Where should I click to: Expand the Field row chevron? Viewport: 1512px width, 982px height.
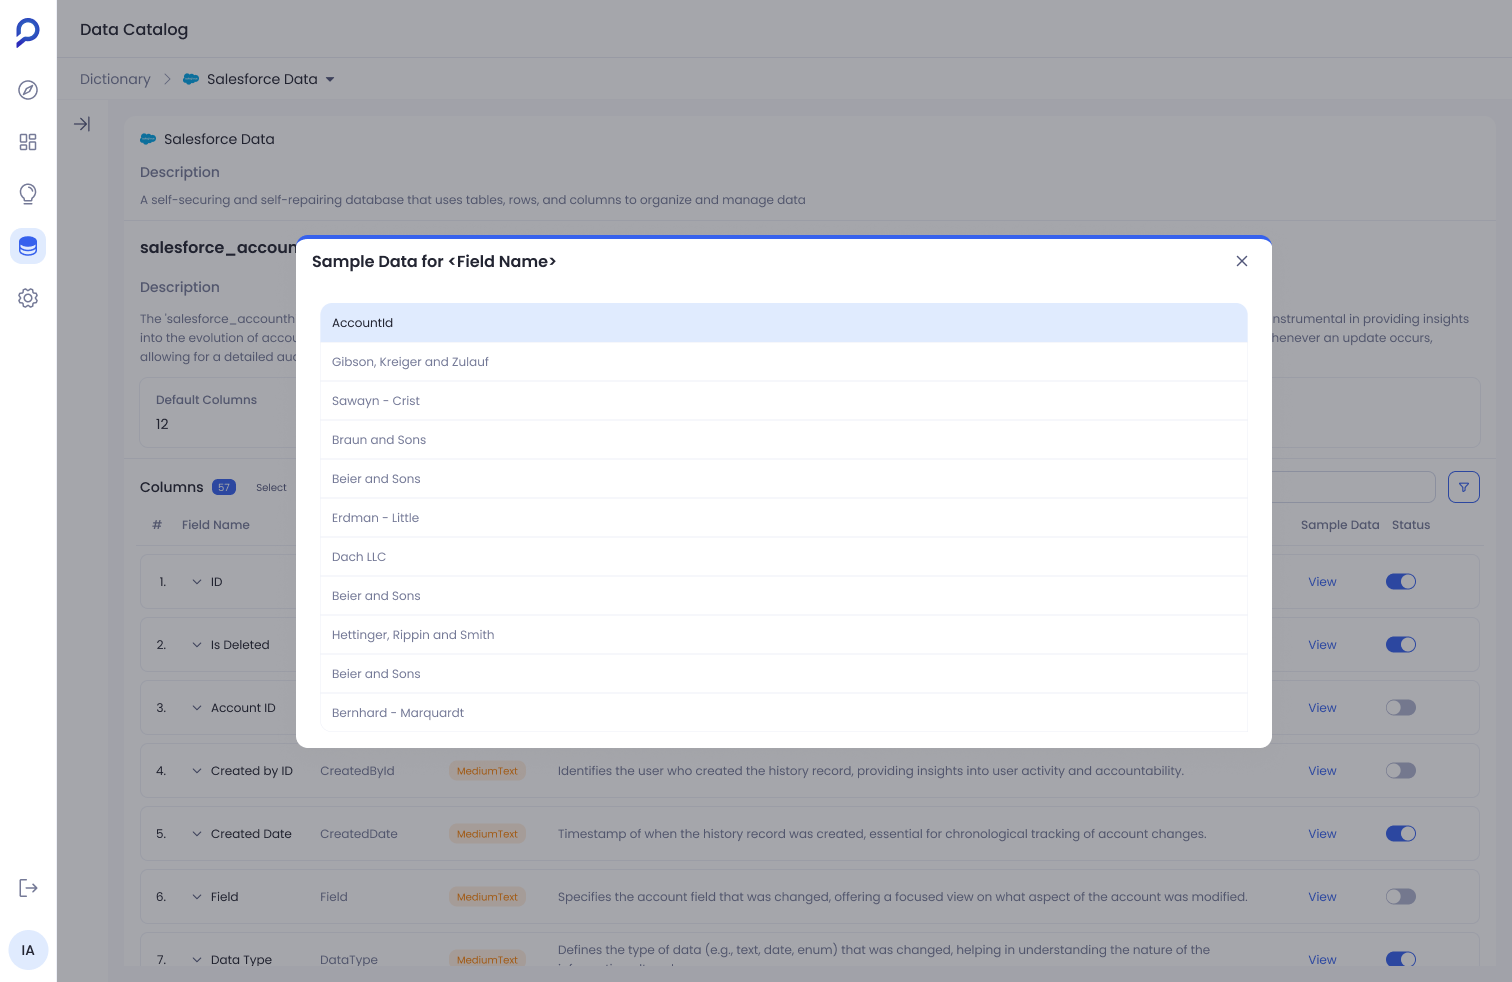pos(197,897)
